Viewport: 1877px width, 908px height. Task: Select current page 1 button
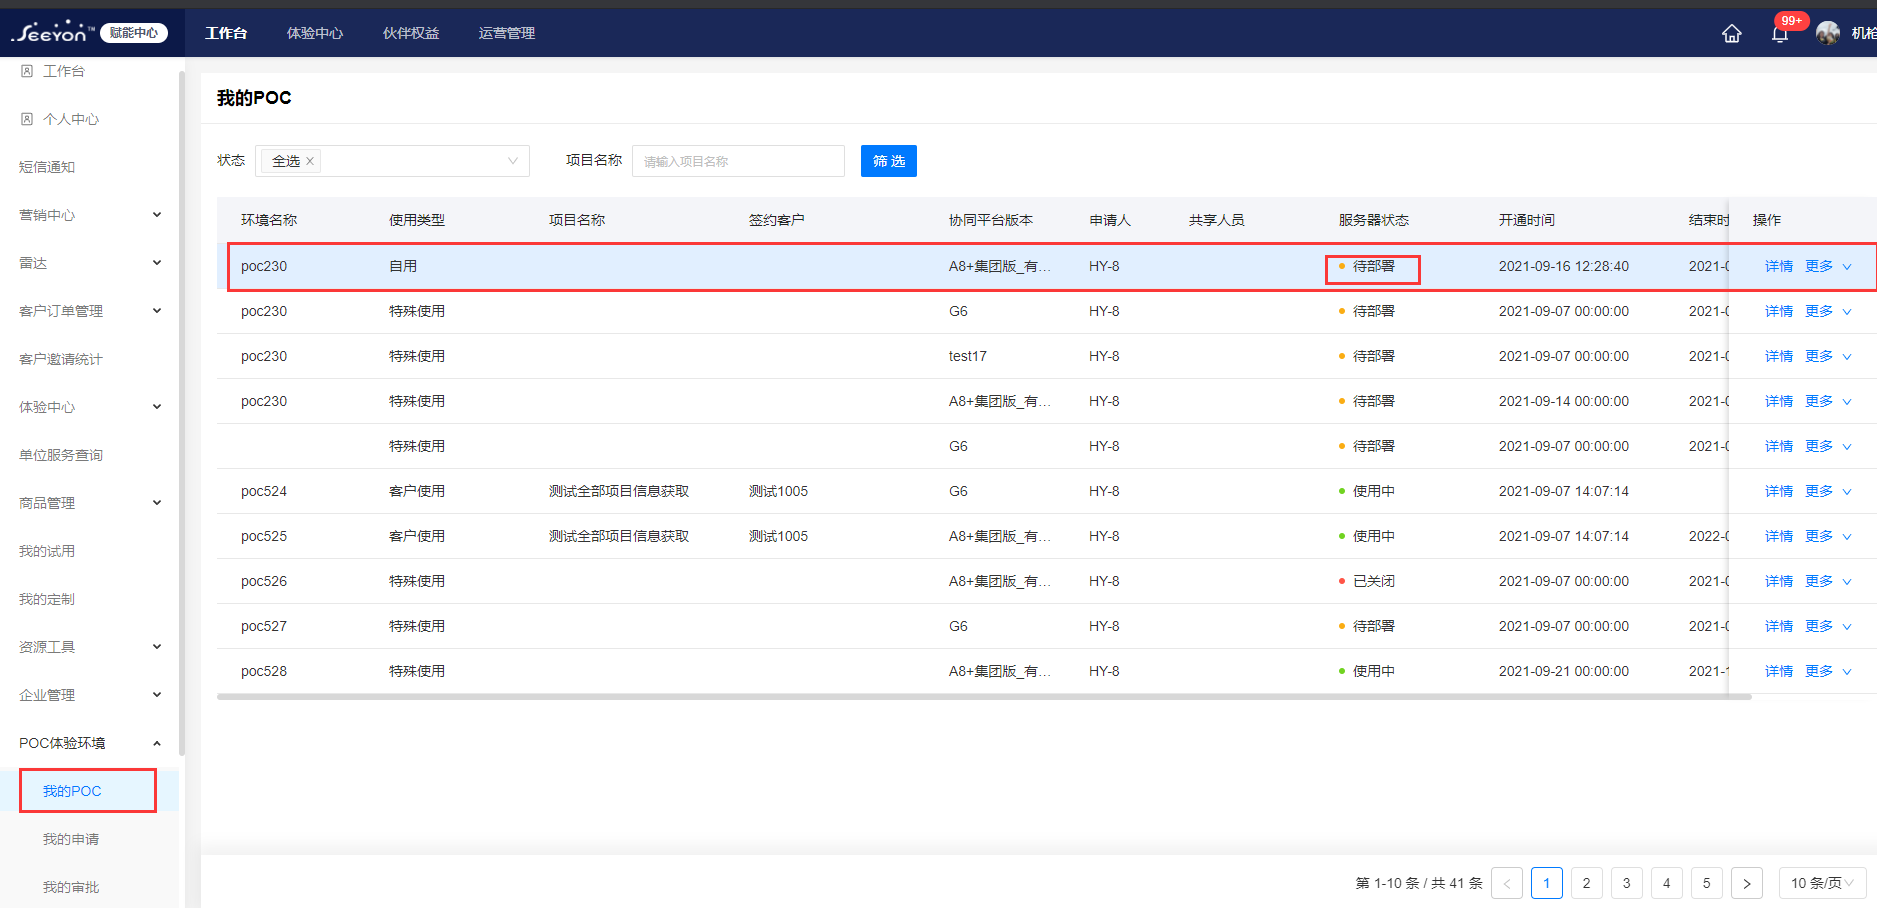[1547, 883]
